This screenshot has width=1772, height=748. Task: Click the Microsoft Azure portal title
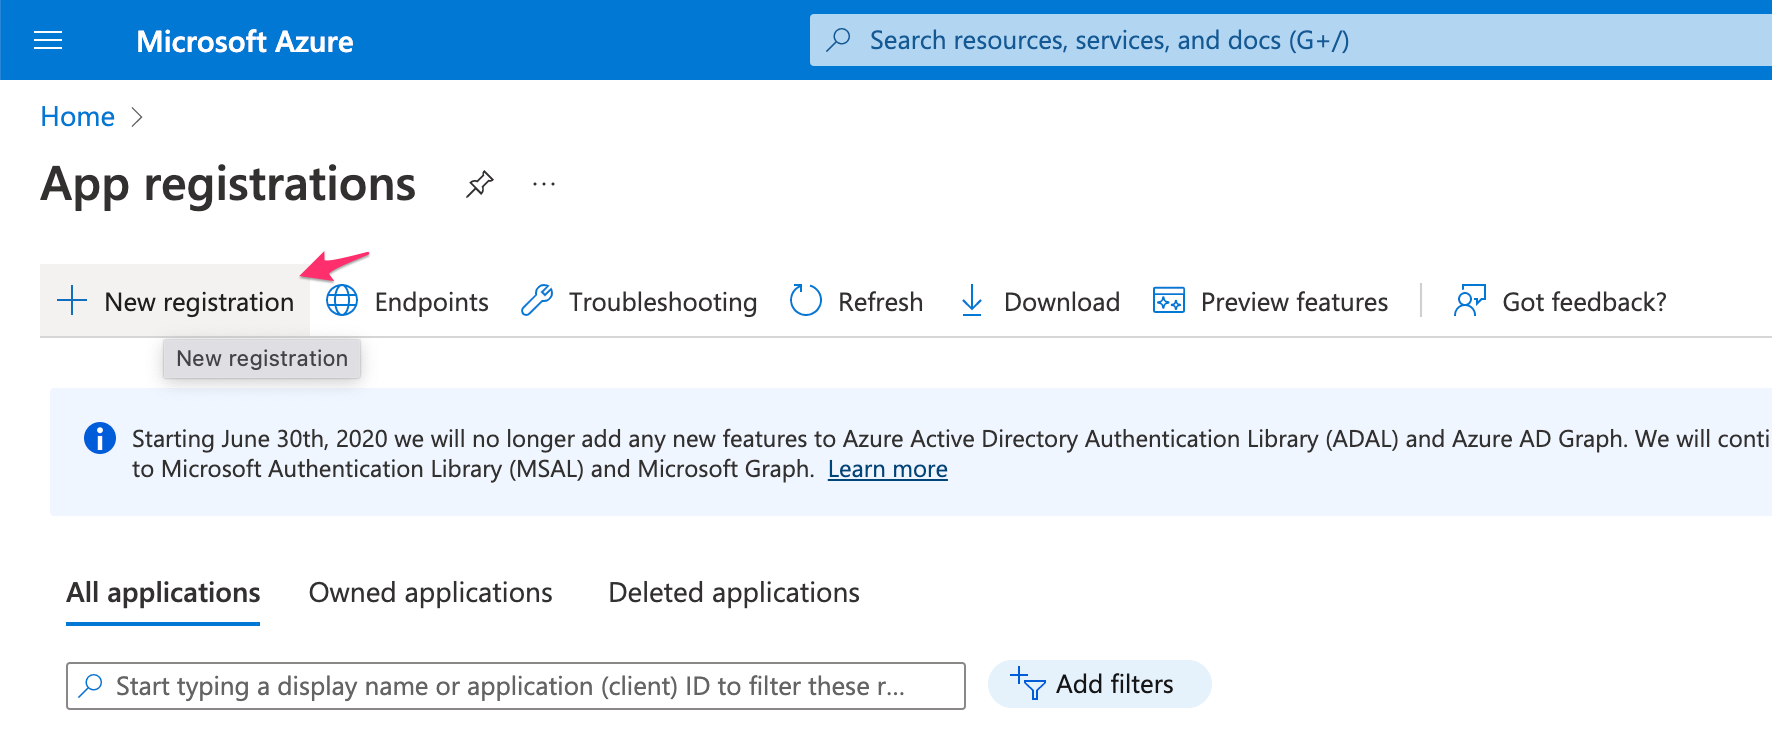point(244,41)
